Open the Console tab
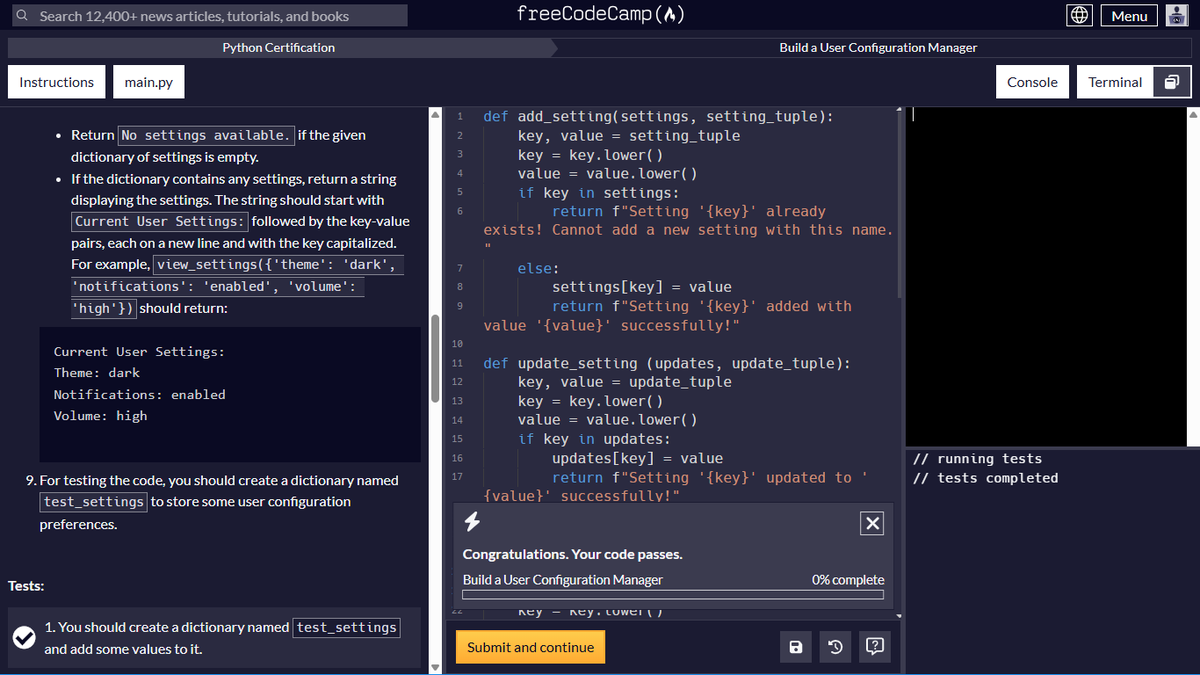The image size is (1200, 675). [1032, 82]
